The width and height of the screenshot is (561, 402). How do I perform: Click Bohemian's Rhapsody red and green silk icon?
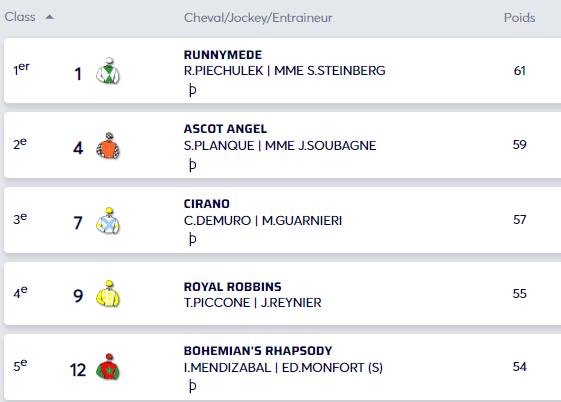tap(108, 367)
